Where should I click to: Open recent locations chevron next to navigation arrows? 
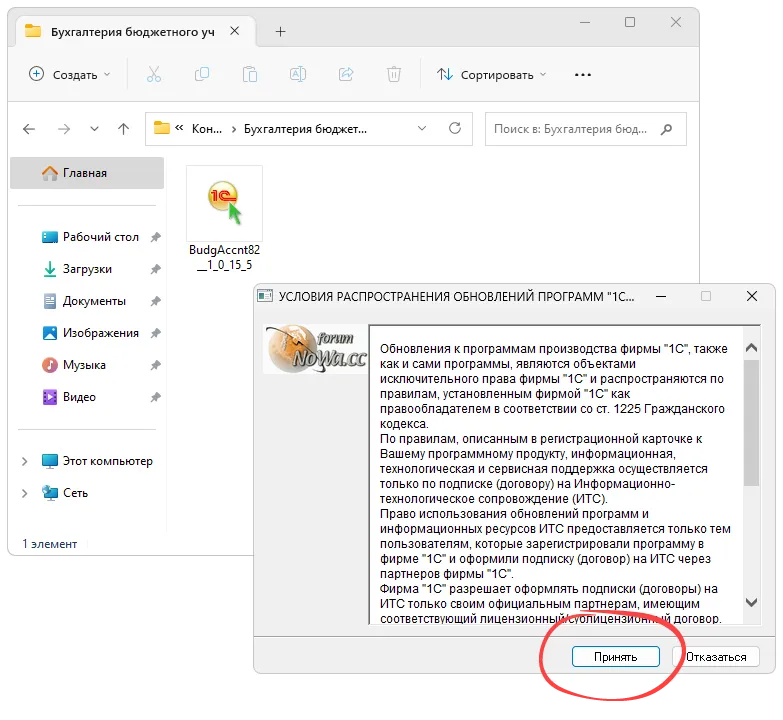tap(94, 129)
